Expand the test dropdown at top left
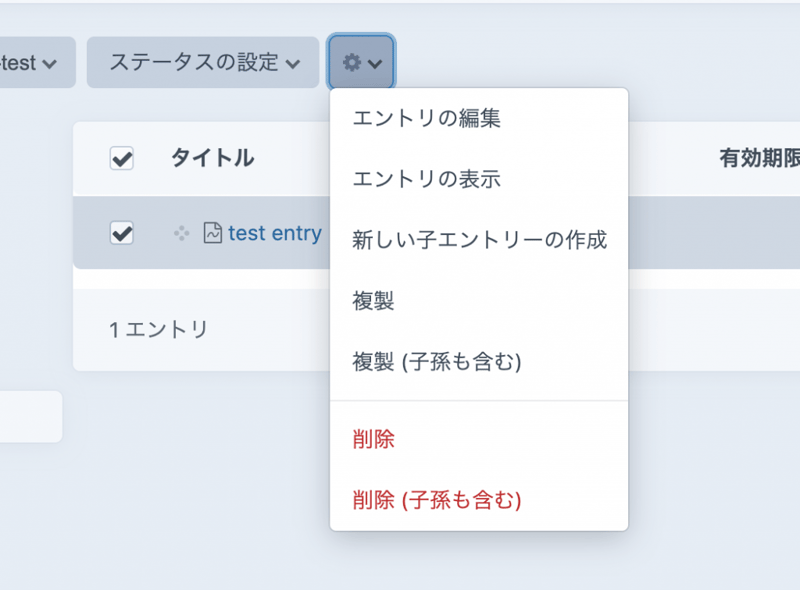Viewport: 800px width, 590px height. [32, 62]
